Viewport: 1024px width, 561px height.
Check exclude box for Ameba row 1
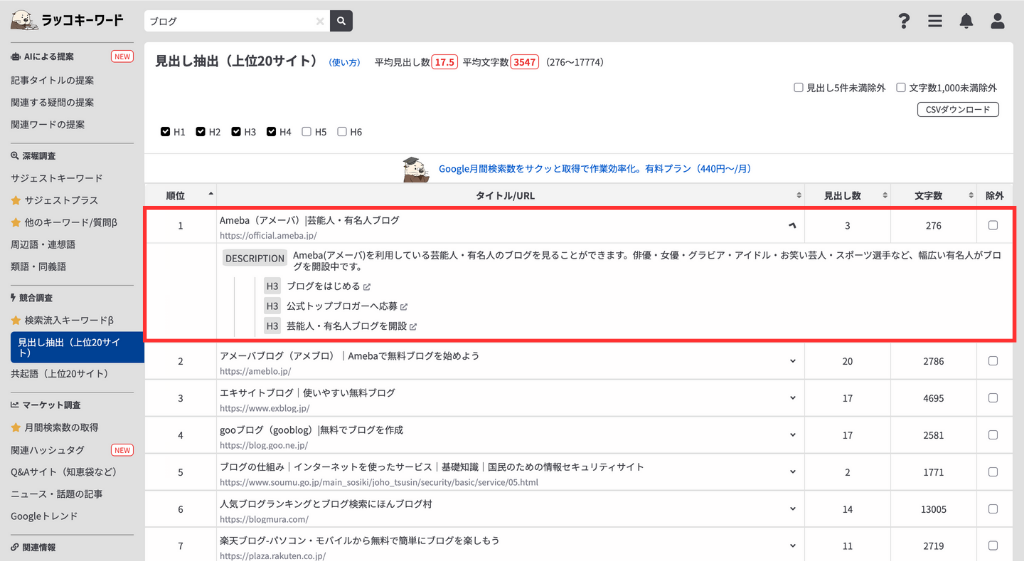[x=993, y=225]
